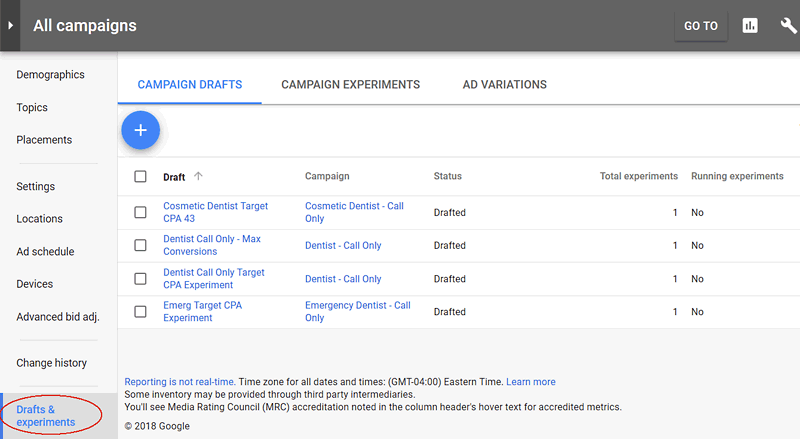Click the GO TO button
The height and width of the screenshot is (439, 800).
coord(700,26)
